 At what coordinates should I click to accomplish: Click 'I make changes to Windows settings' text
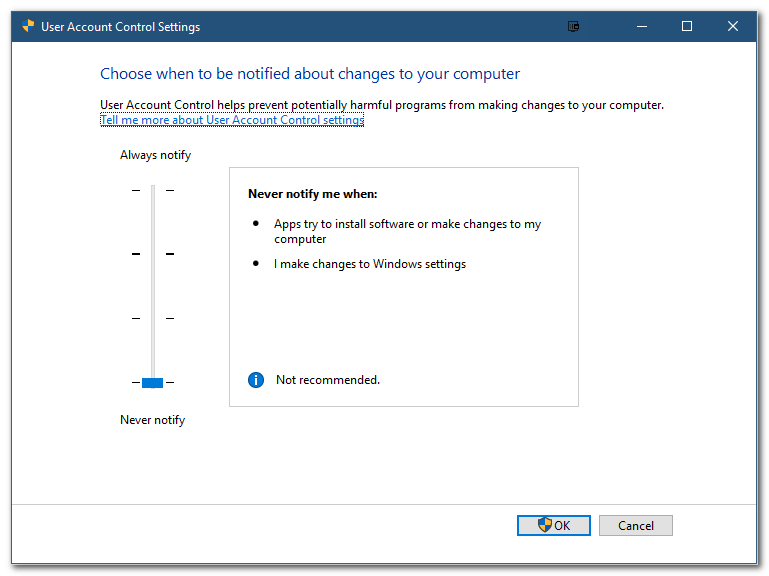coord(370,264)
